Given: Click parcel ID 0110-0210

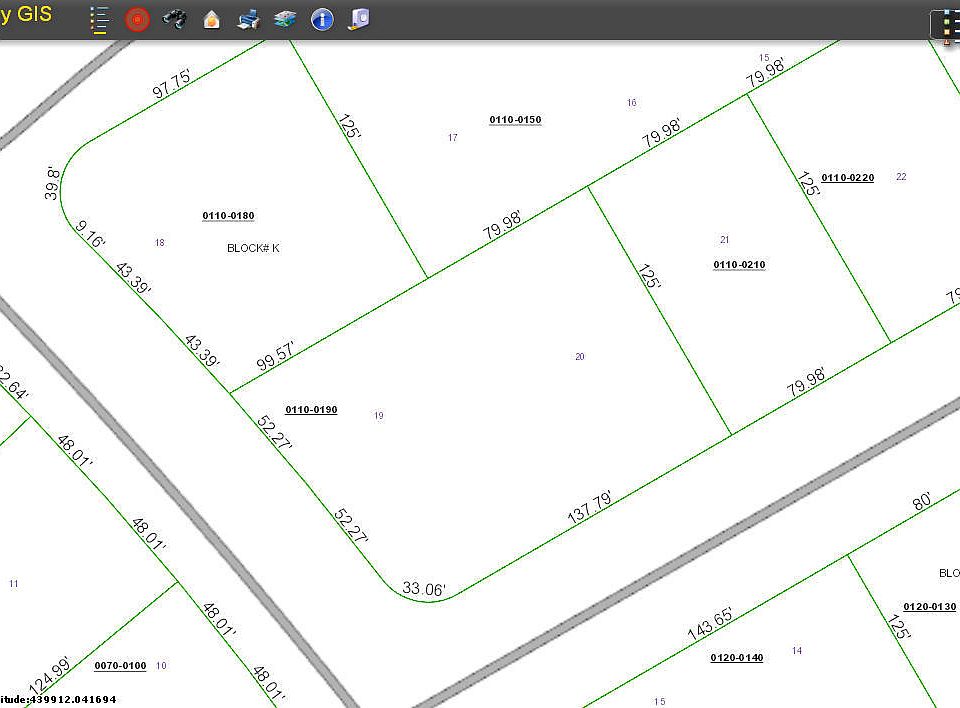Looking at the screenshot, I should [x=740, y=265].
